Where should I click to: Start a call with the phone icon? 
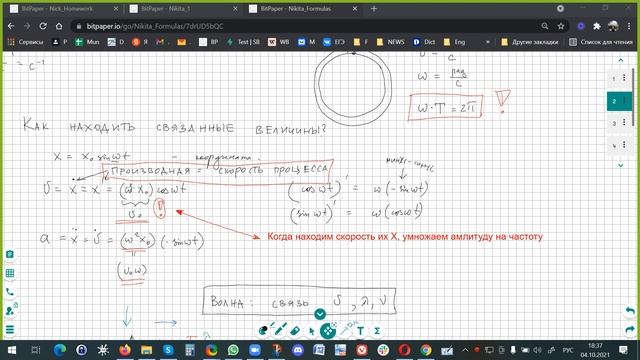point(10,292)
